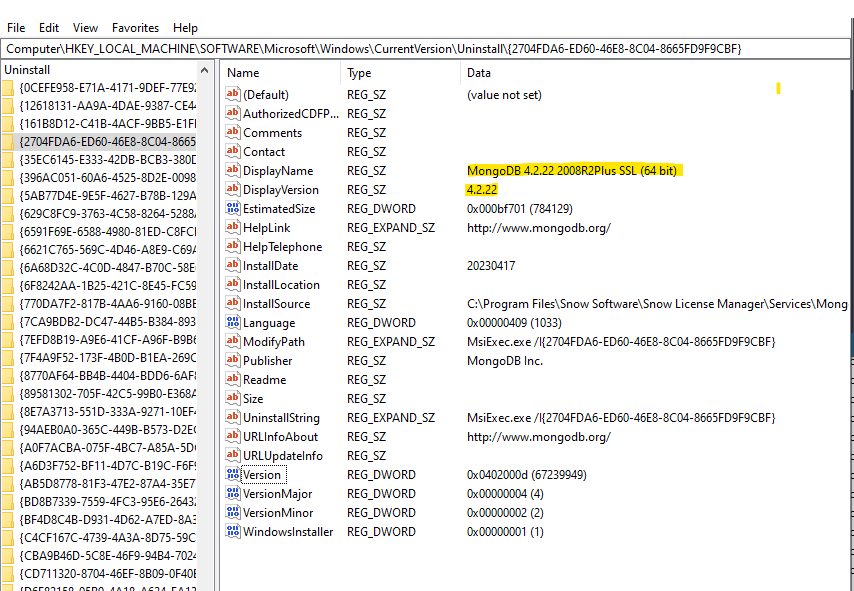This screenshot has height=591, width=854.
Task: Click the DWORD icon for VersionMinor
Action: point(233,513)
